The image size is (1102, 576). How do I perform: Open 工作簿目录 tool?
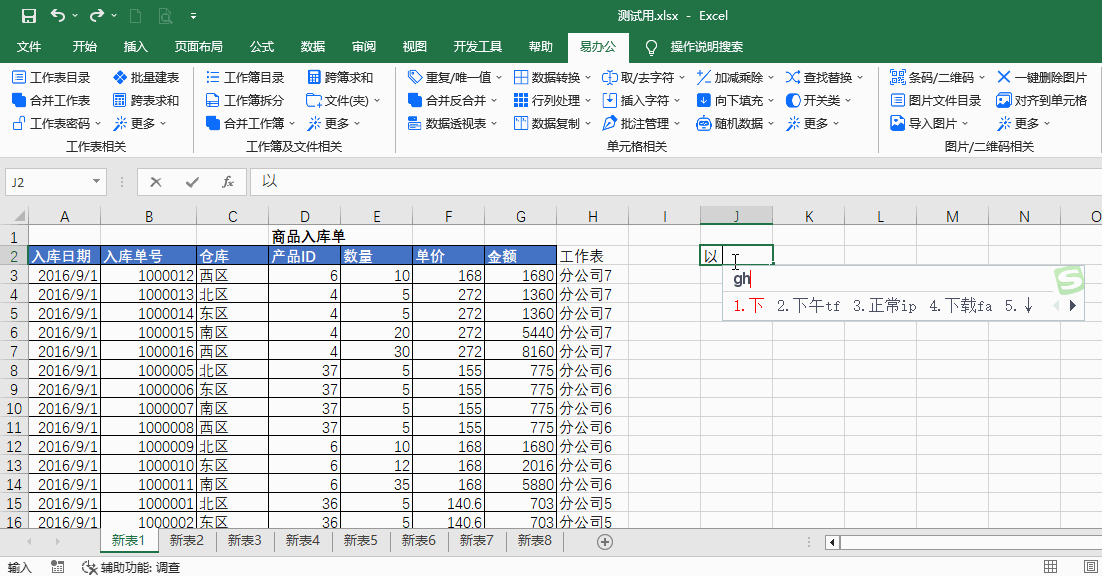click(245, 77)
